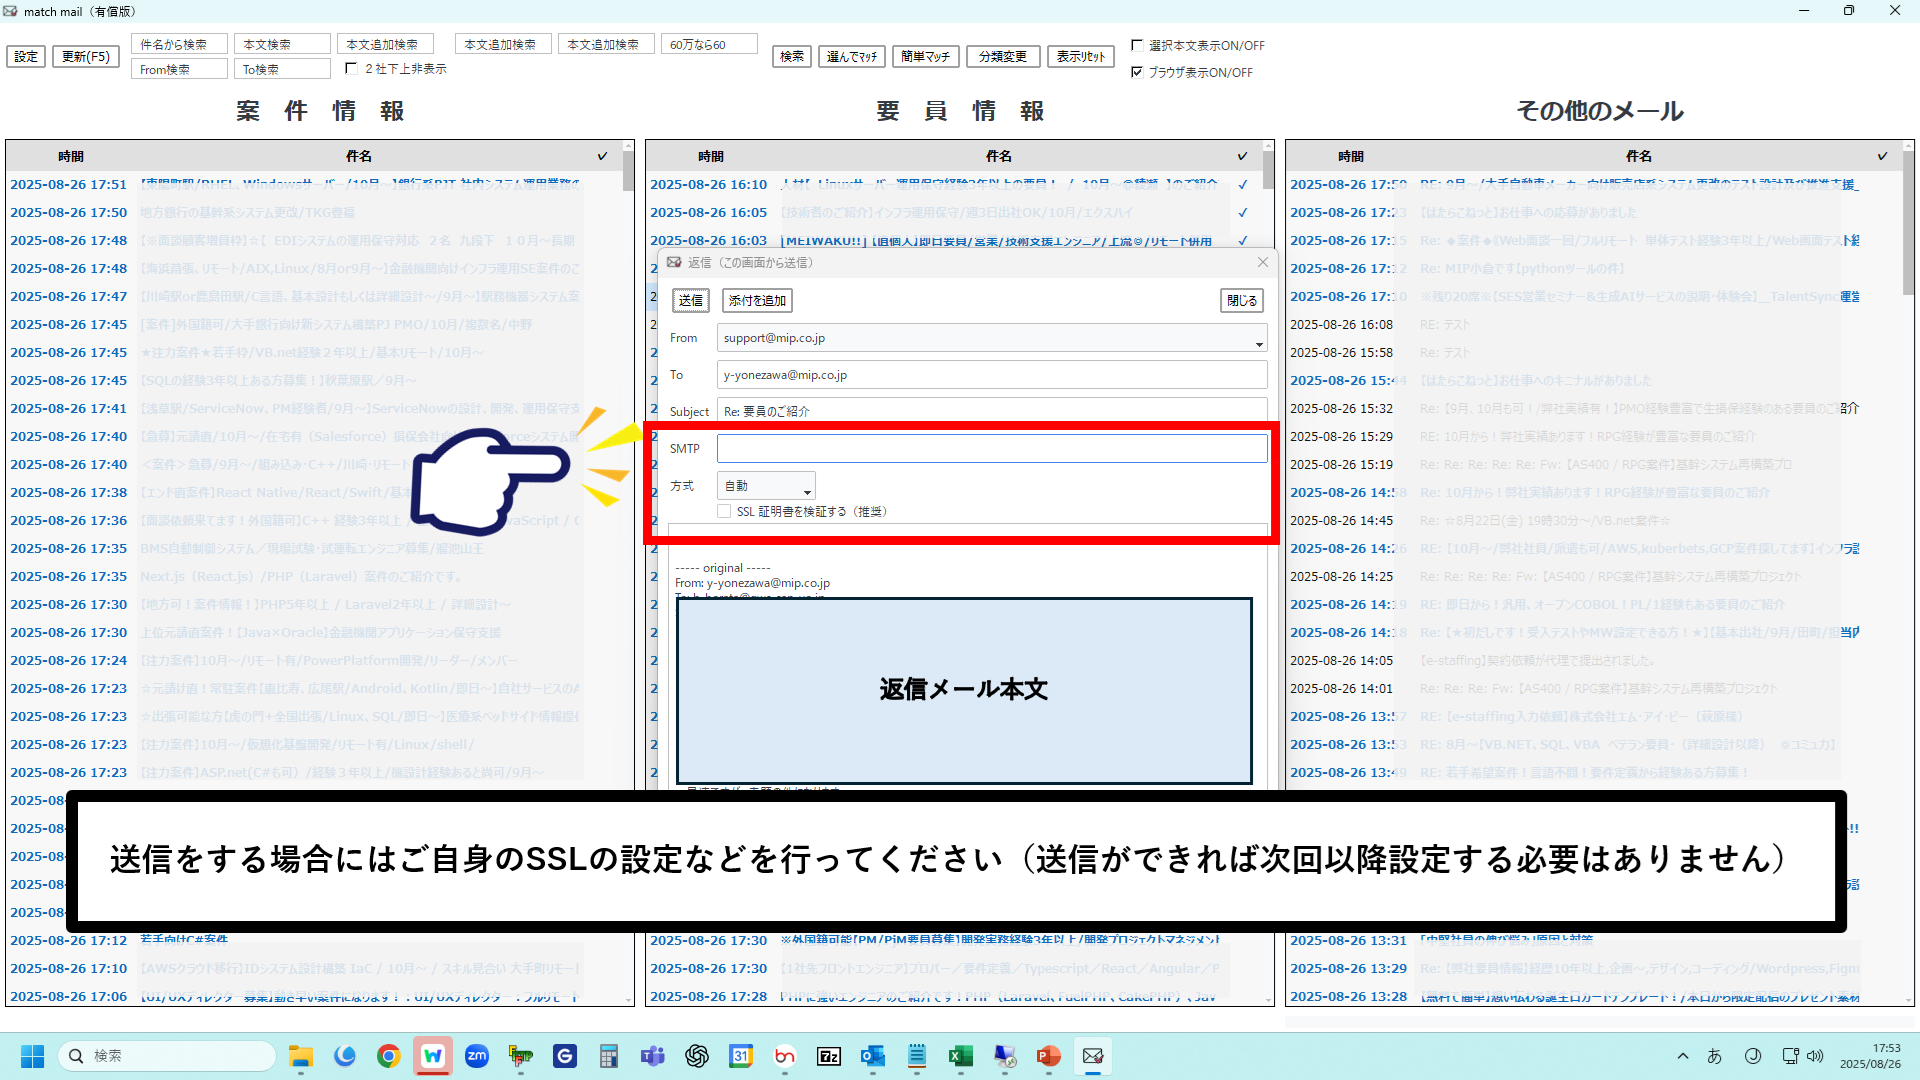This screenshot has height=1080, width=1920.
Task: Enable SSL証明書を検証する checkbox
Action: pos(724,511)
